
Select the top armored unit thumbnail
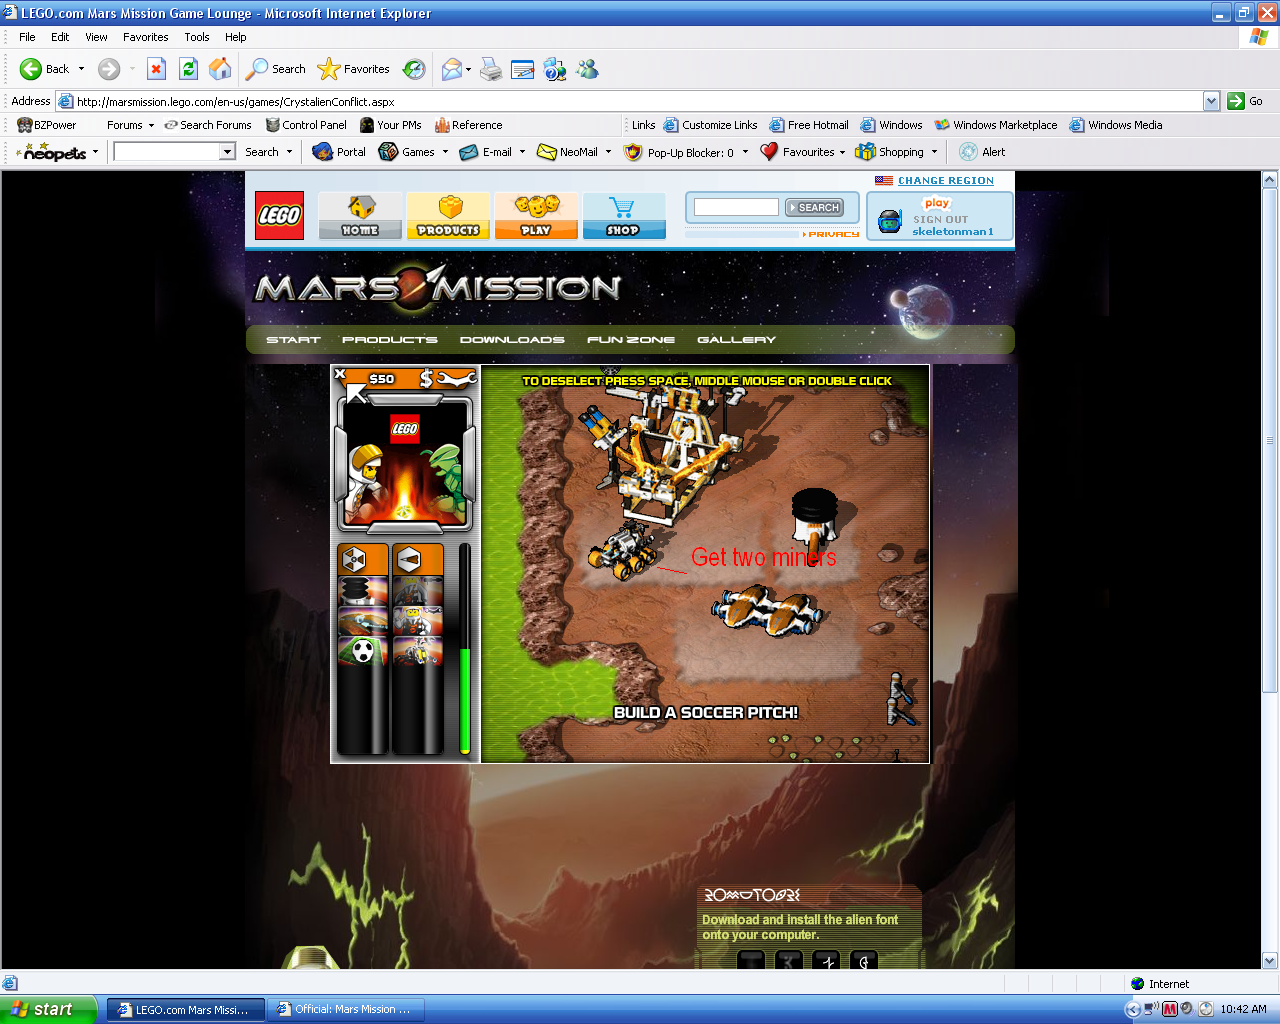[x=418, y=591]
